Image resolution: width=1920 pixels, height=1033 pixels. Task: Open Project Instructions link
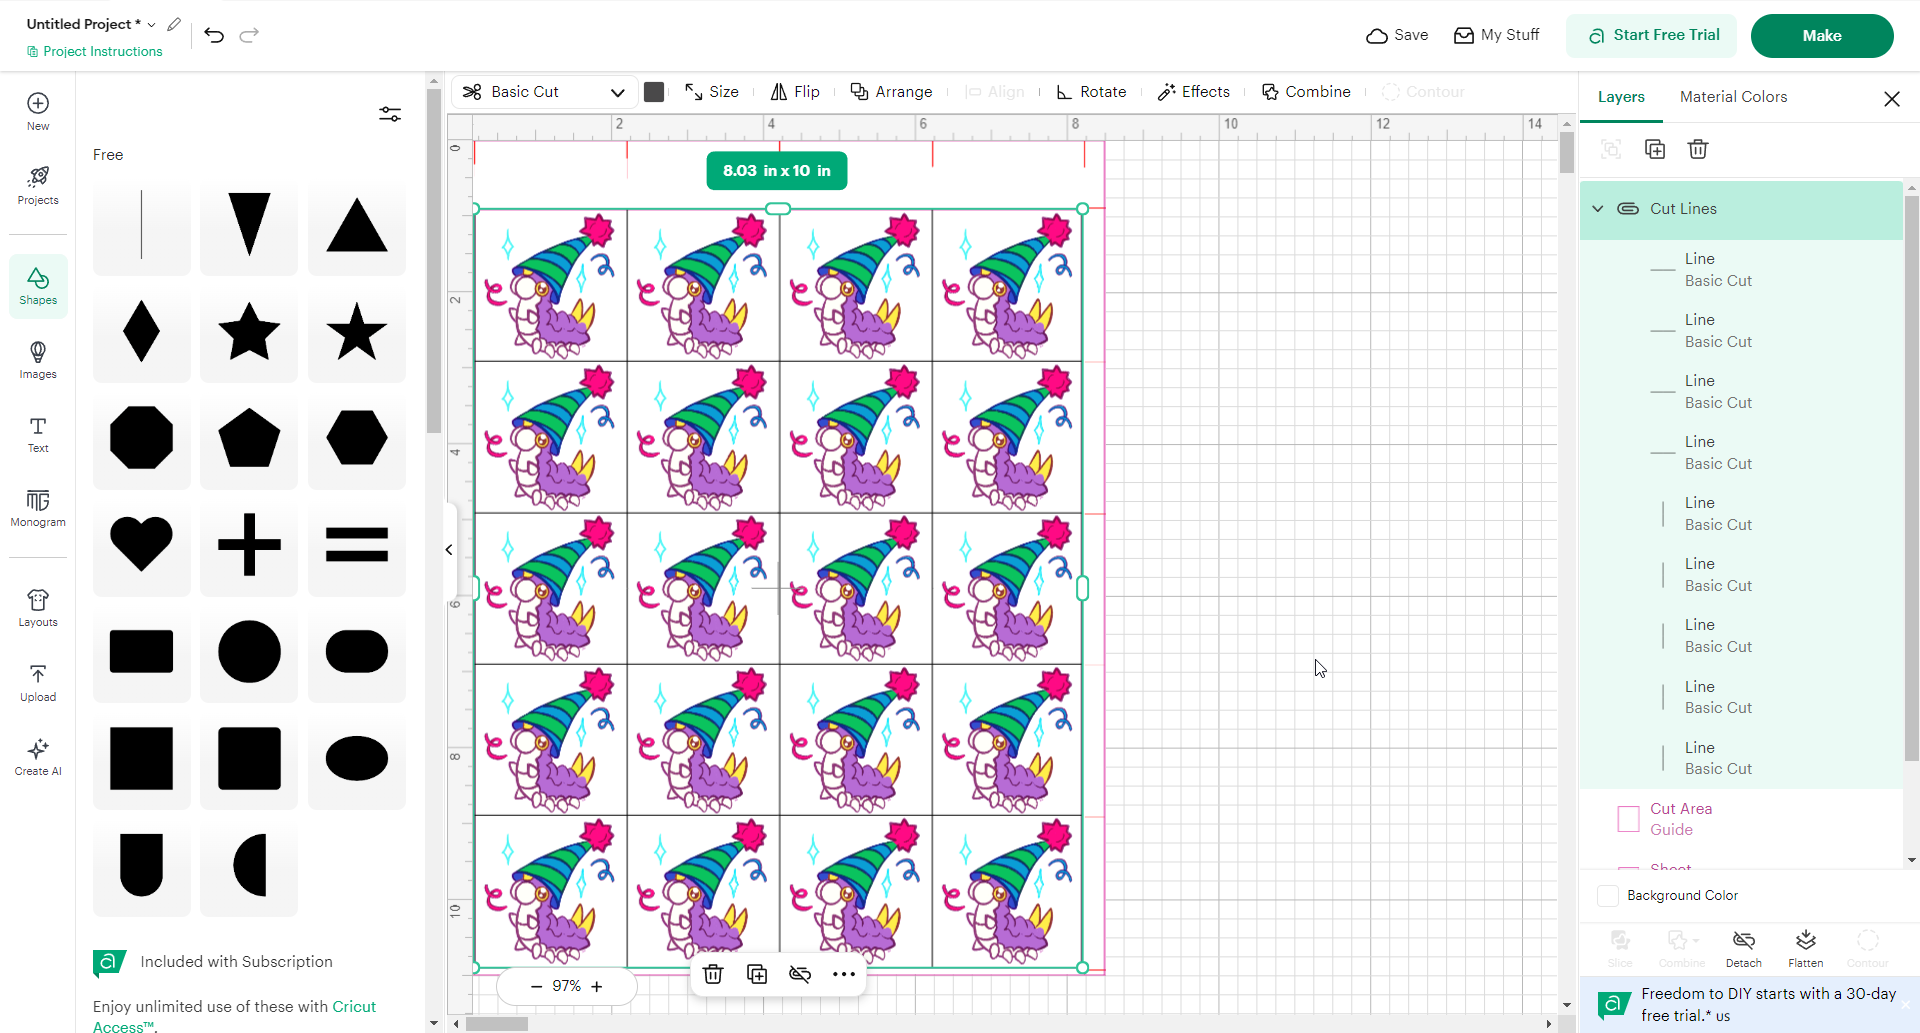coord(95,51)
